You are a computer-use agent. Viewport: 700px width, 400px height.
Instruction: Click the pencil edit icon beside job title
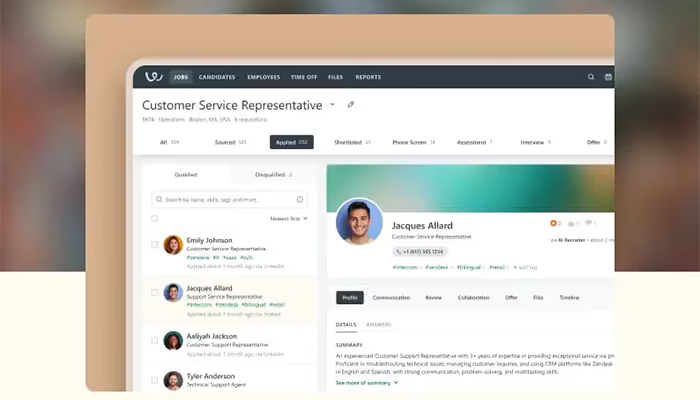[351, 104]
